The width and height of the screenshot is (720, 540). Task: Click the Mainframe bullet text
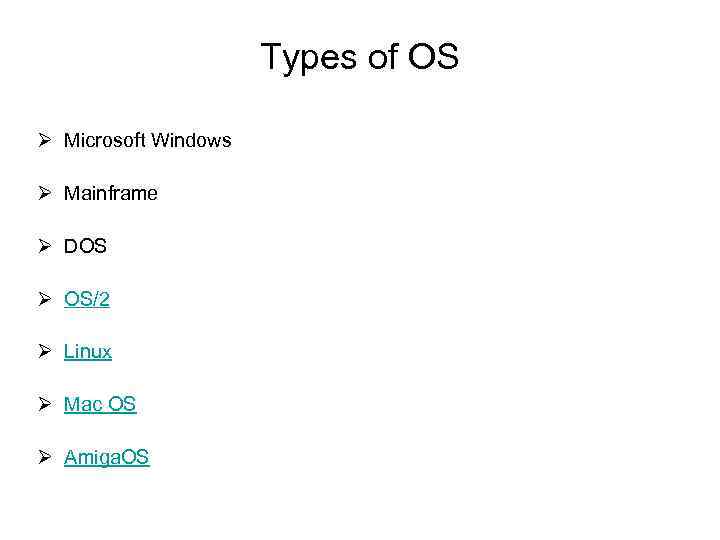110,193
